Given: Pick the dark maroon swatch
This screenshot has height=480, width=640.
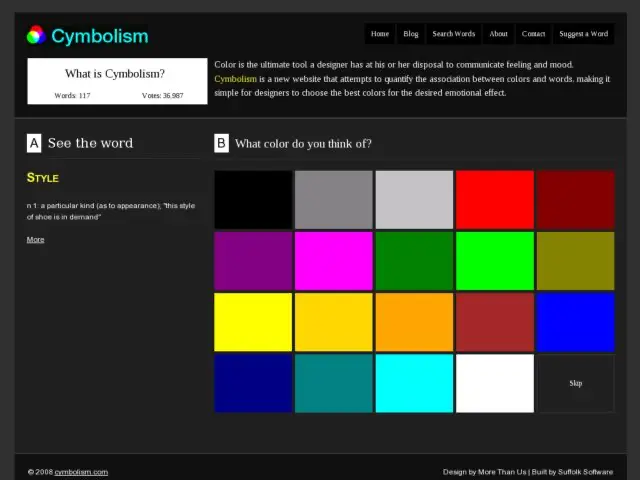Looking at the screenshot, I should [x=576, y=200].
